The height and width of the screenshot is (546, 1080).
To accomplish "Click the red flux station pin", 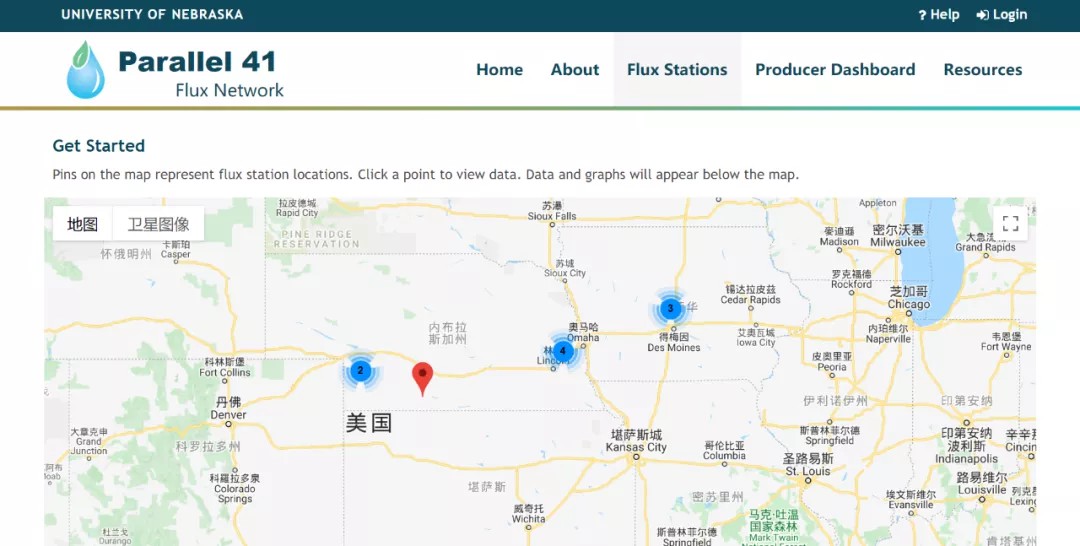I will 423,377.
